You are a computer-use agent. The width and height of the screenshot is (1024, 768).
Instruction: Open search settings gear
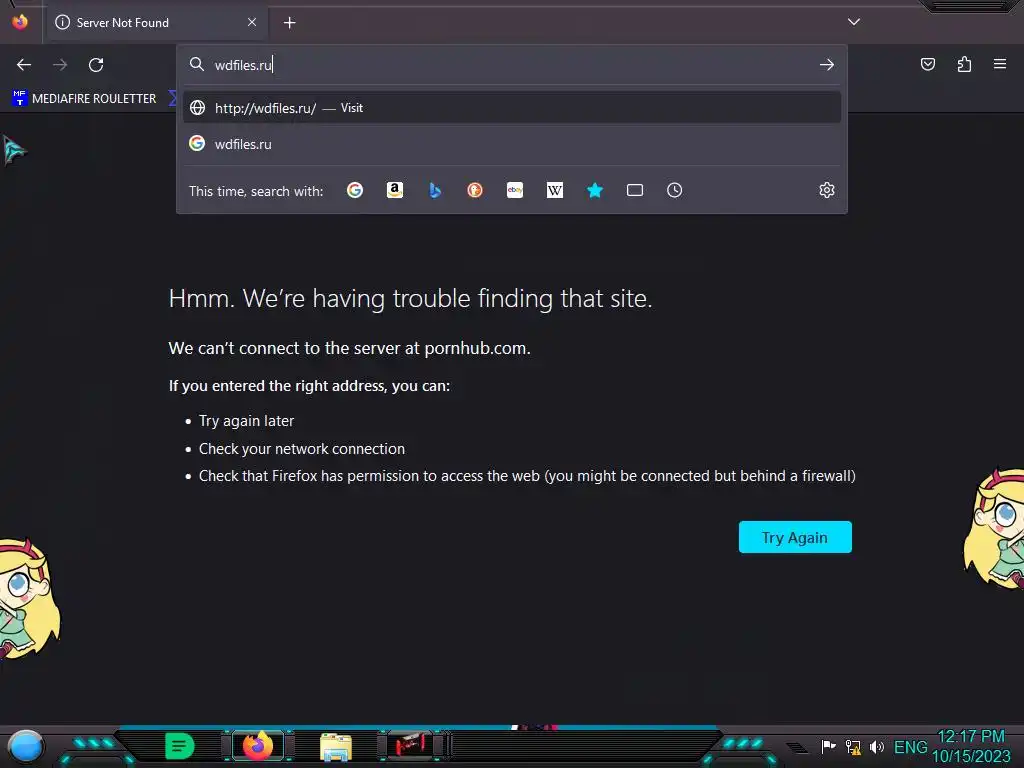coord(827,190)
